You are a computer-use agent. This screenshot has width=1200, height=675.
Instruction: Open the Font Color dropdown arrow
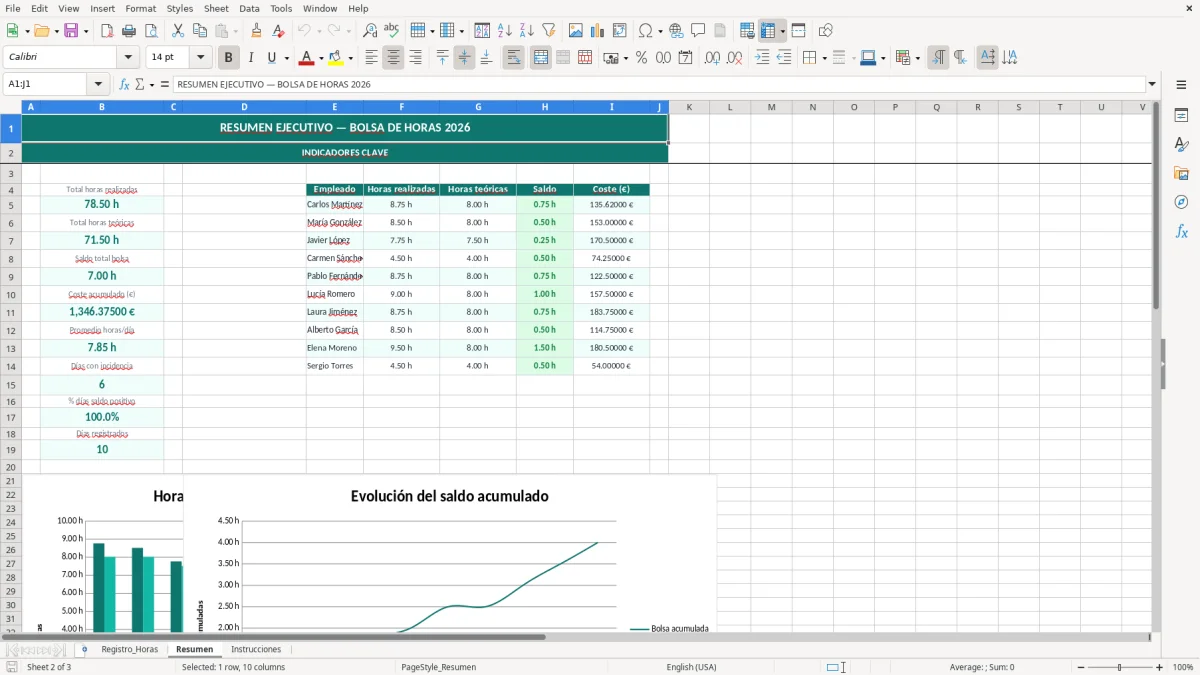click(x=321, y=58)
